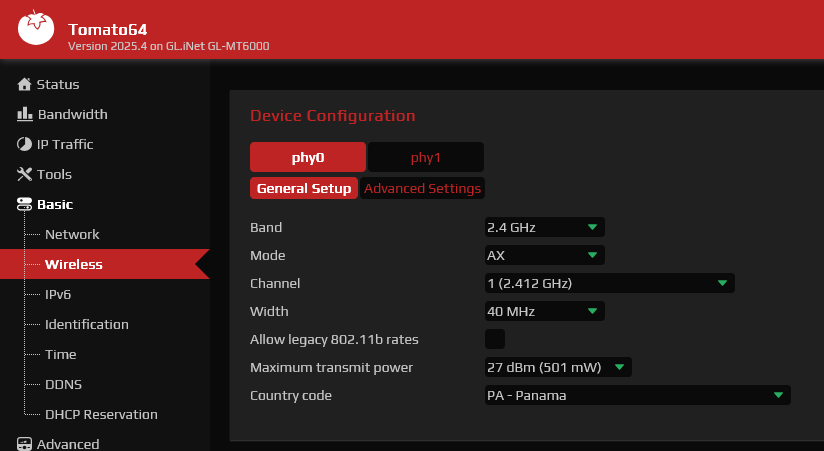This screenshot has width=824, height=451.
Task: Open the Advanced Settings tab
Action: tap(422, 188)
